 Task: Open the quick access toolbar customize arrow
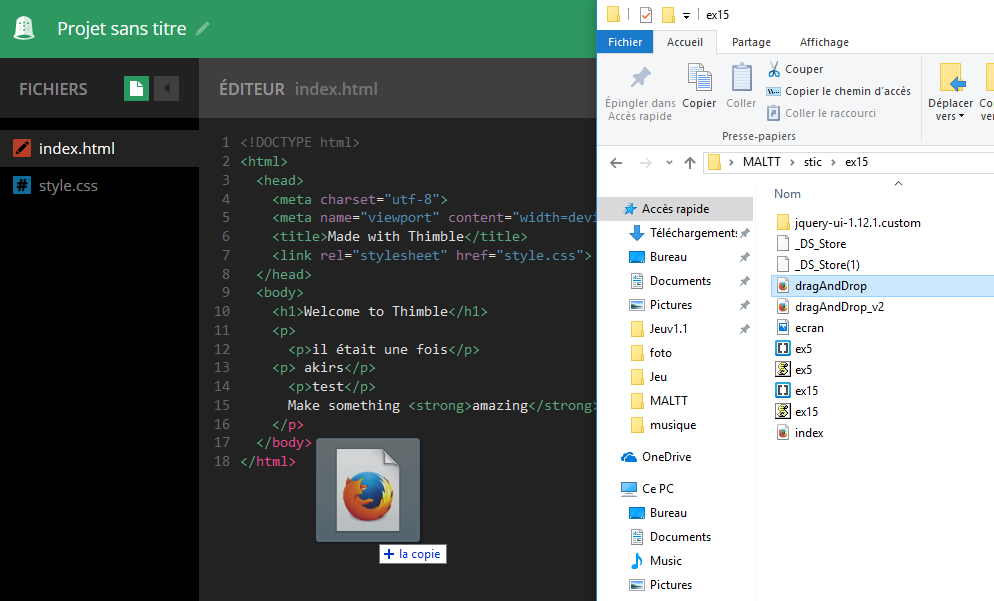click(x=686, y=15)
